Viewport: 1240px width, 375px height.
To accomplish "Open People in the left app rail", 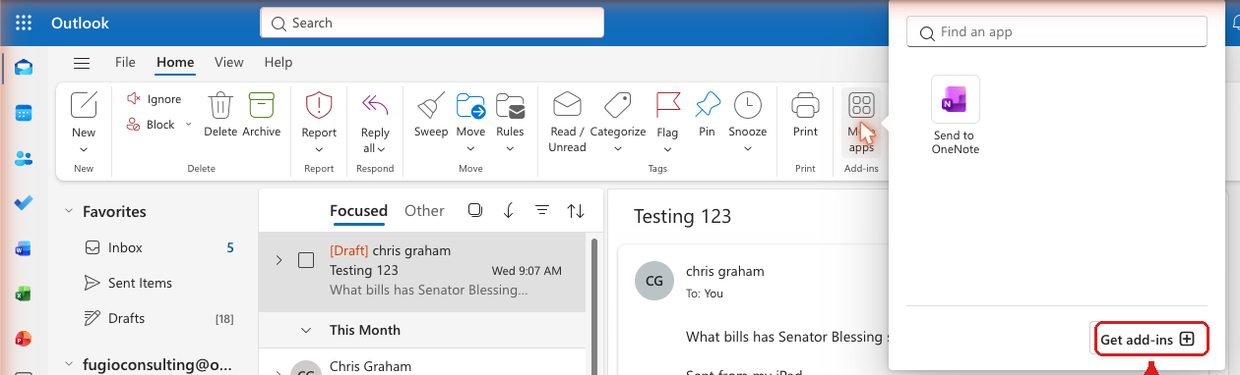I will (x=24, y=158).
